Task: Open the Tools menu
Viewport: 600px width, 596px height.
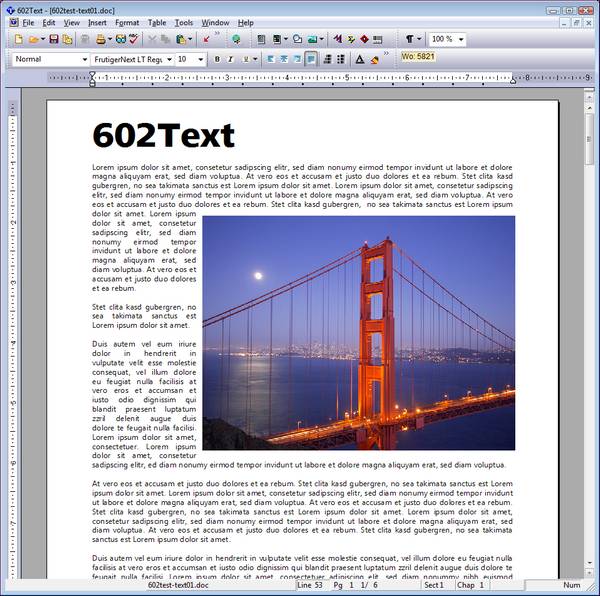Action: [x=184, y=23]
